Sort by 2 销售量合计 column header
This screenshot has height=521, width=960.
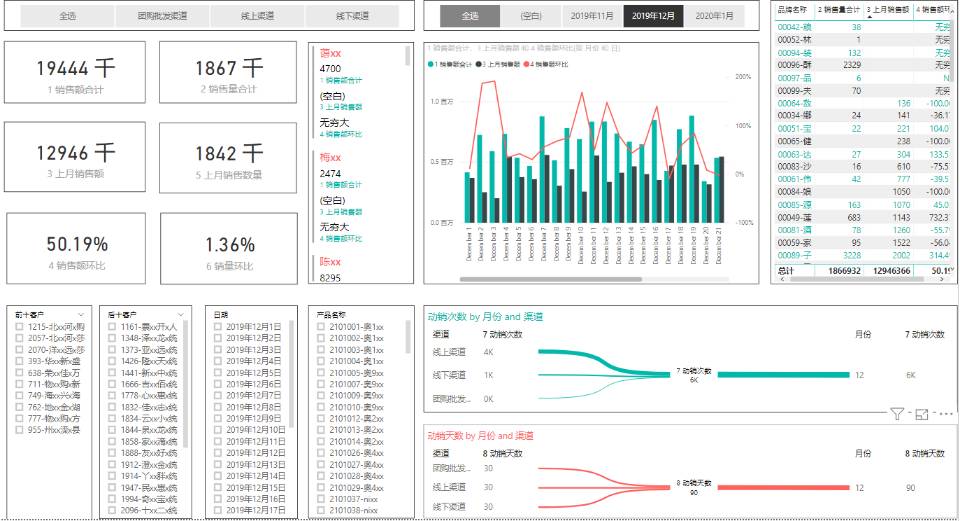coord(839,10)
